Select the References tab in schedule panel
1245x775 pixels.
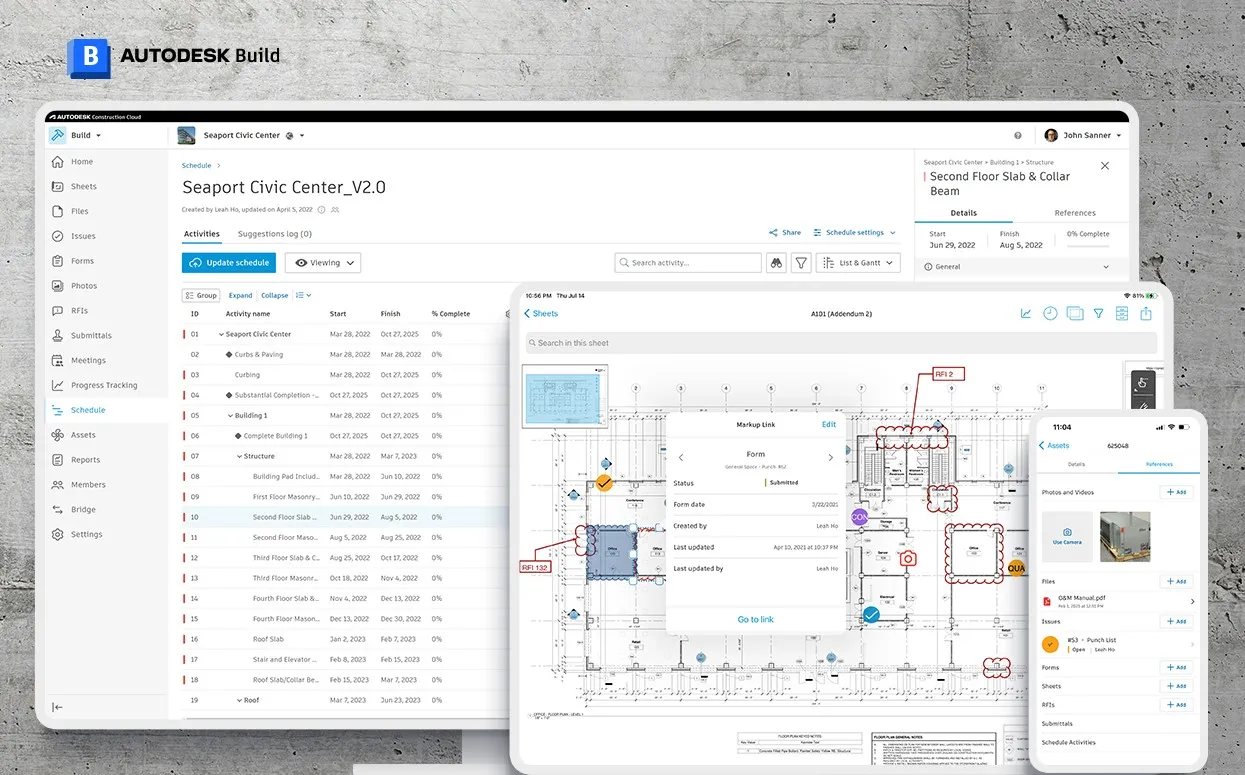coord(1075,213)
